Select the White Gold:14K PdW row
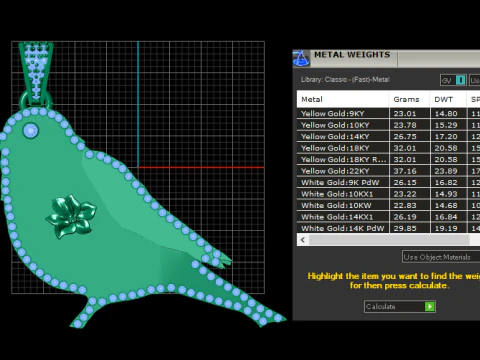 coord(388,228)
